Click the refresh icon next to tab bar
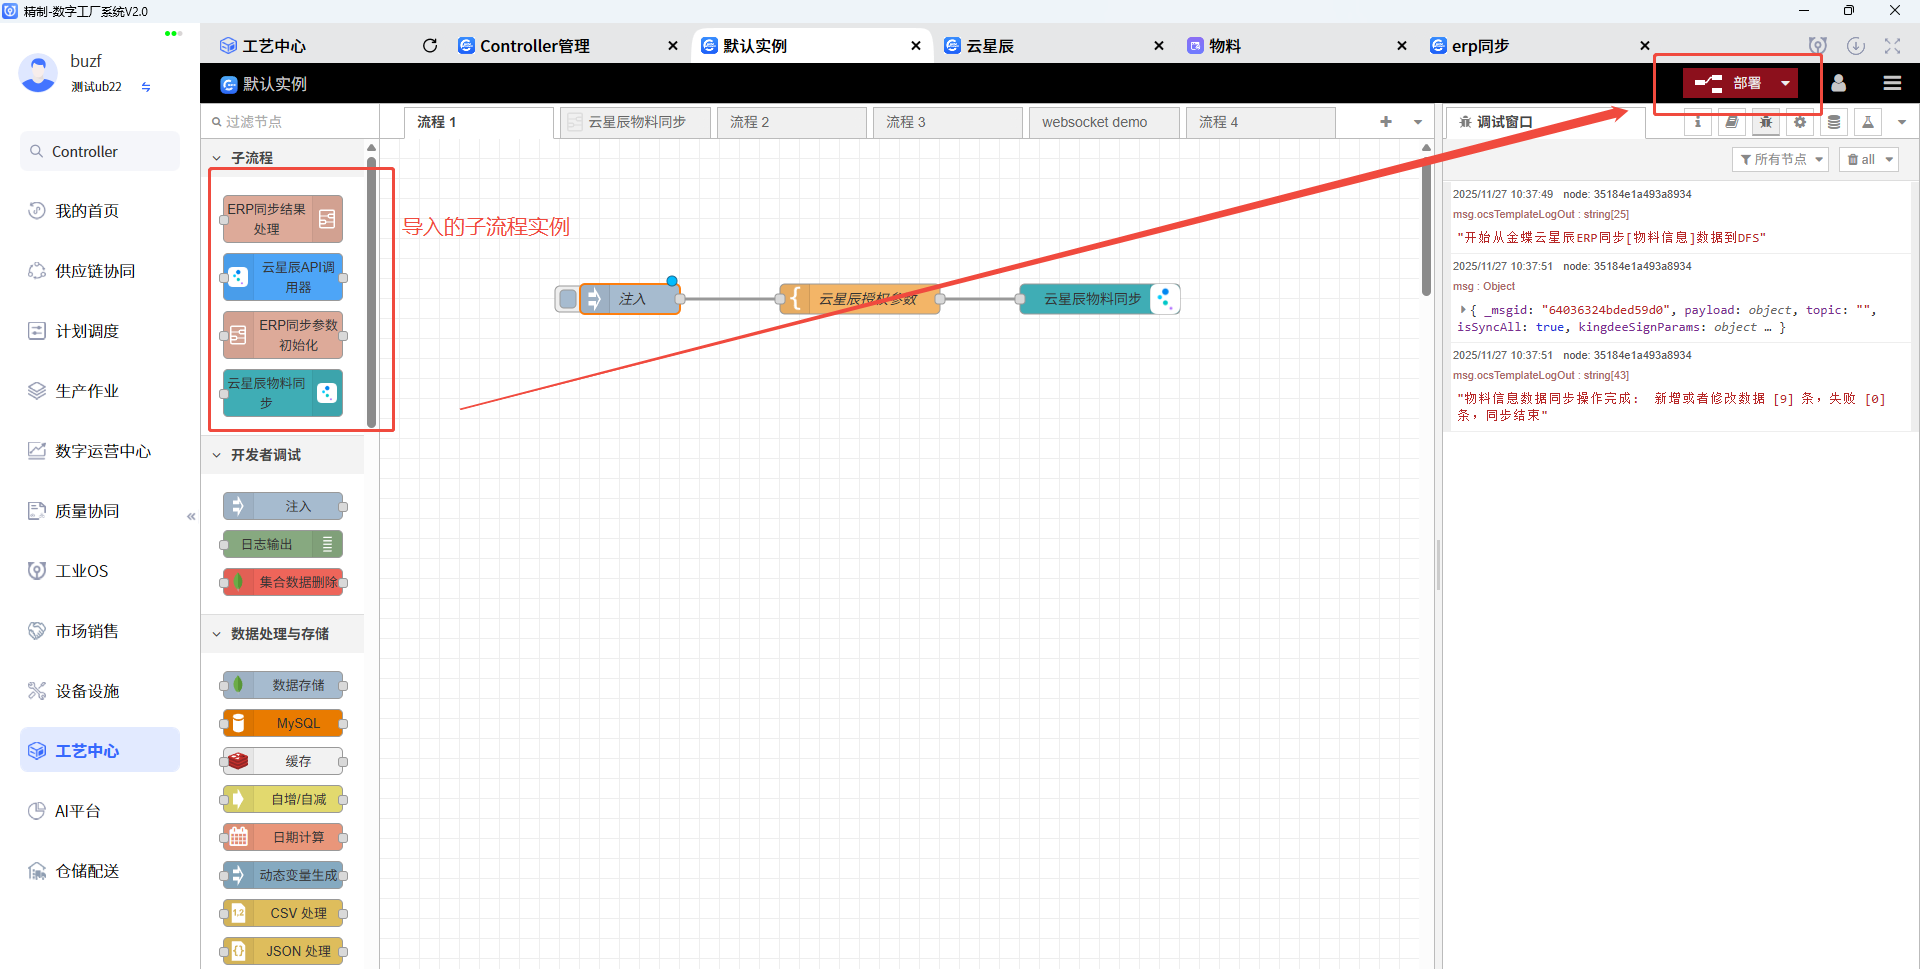Screen dimensions: 1920x969 tap(430, 45)
